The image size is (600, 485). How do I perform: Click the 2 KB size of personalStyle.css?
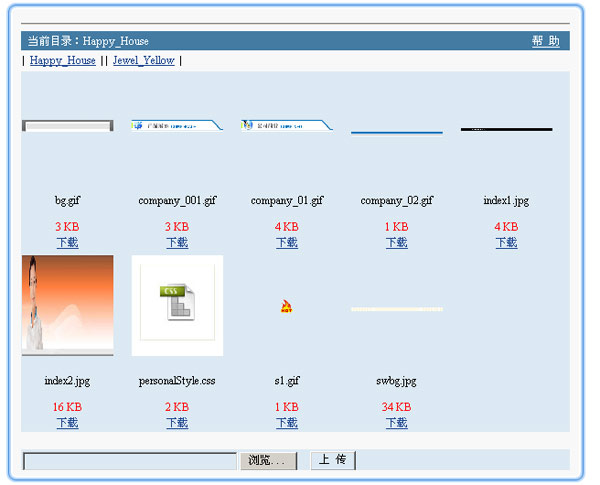(x=177, y=407)
